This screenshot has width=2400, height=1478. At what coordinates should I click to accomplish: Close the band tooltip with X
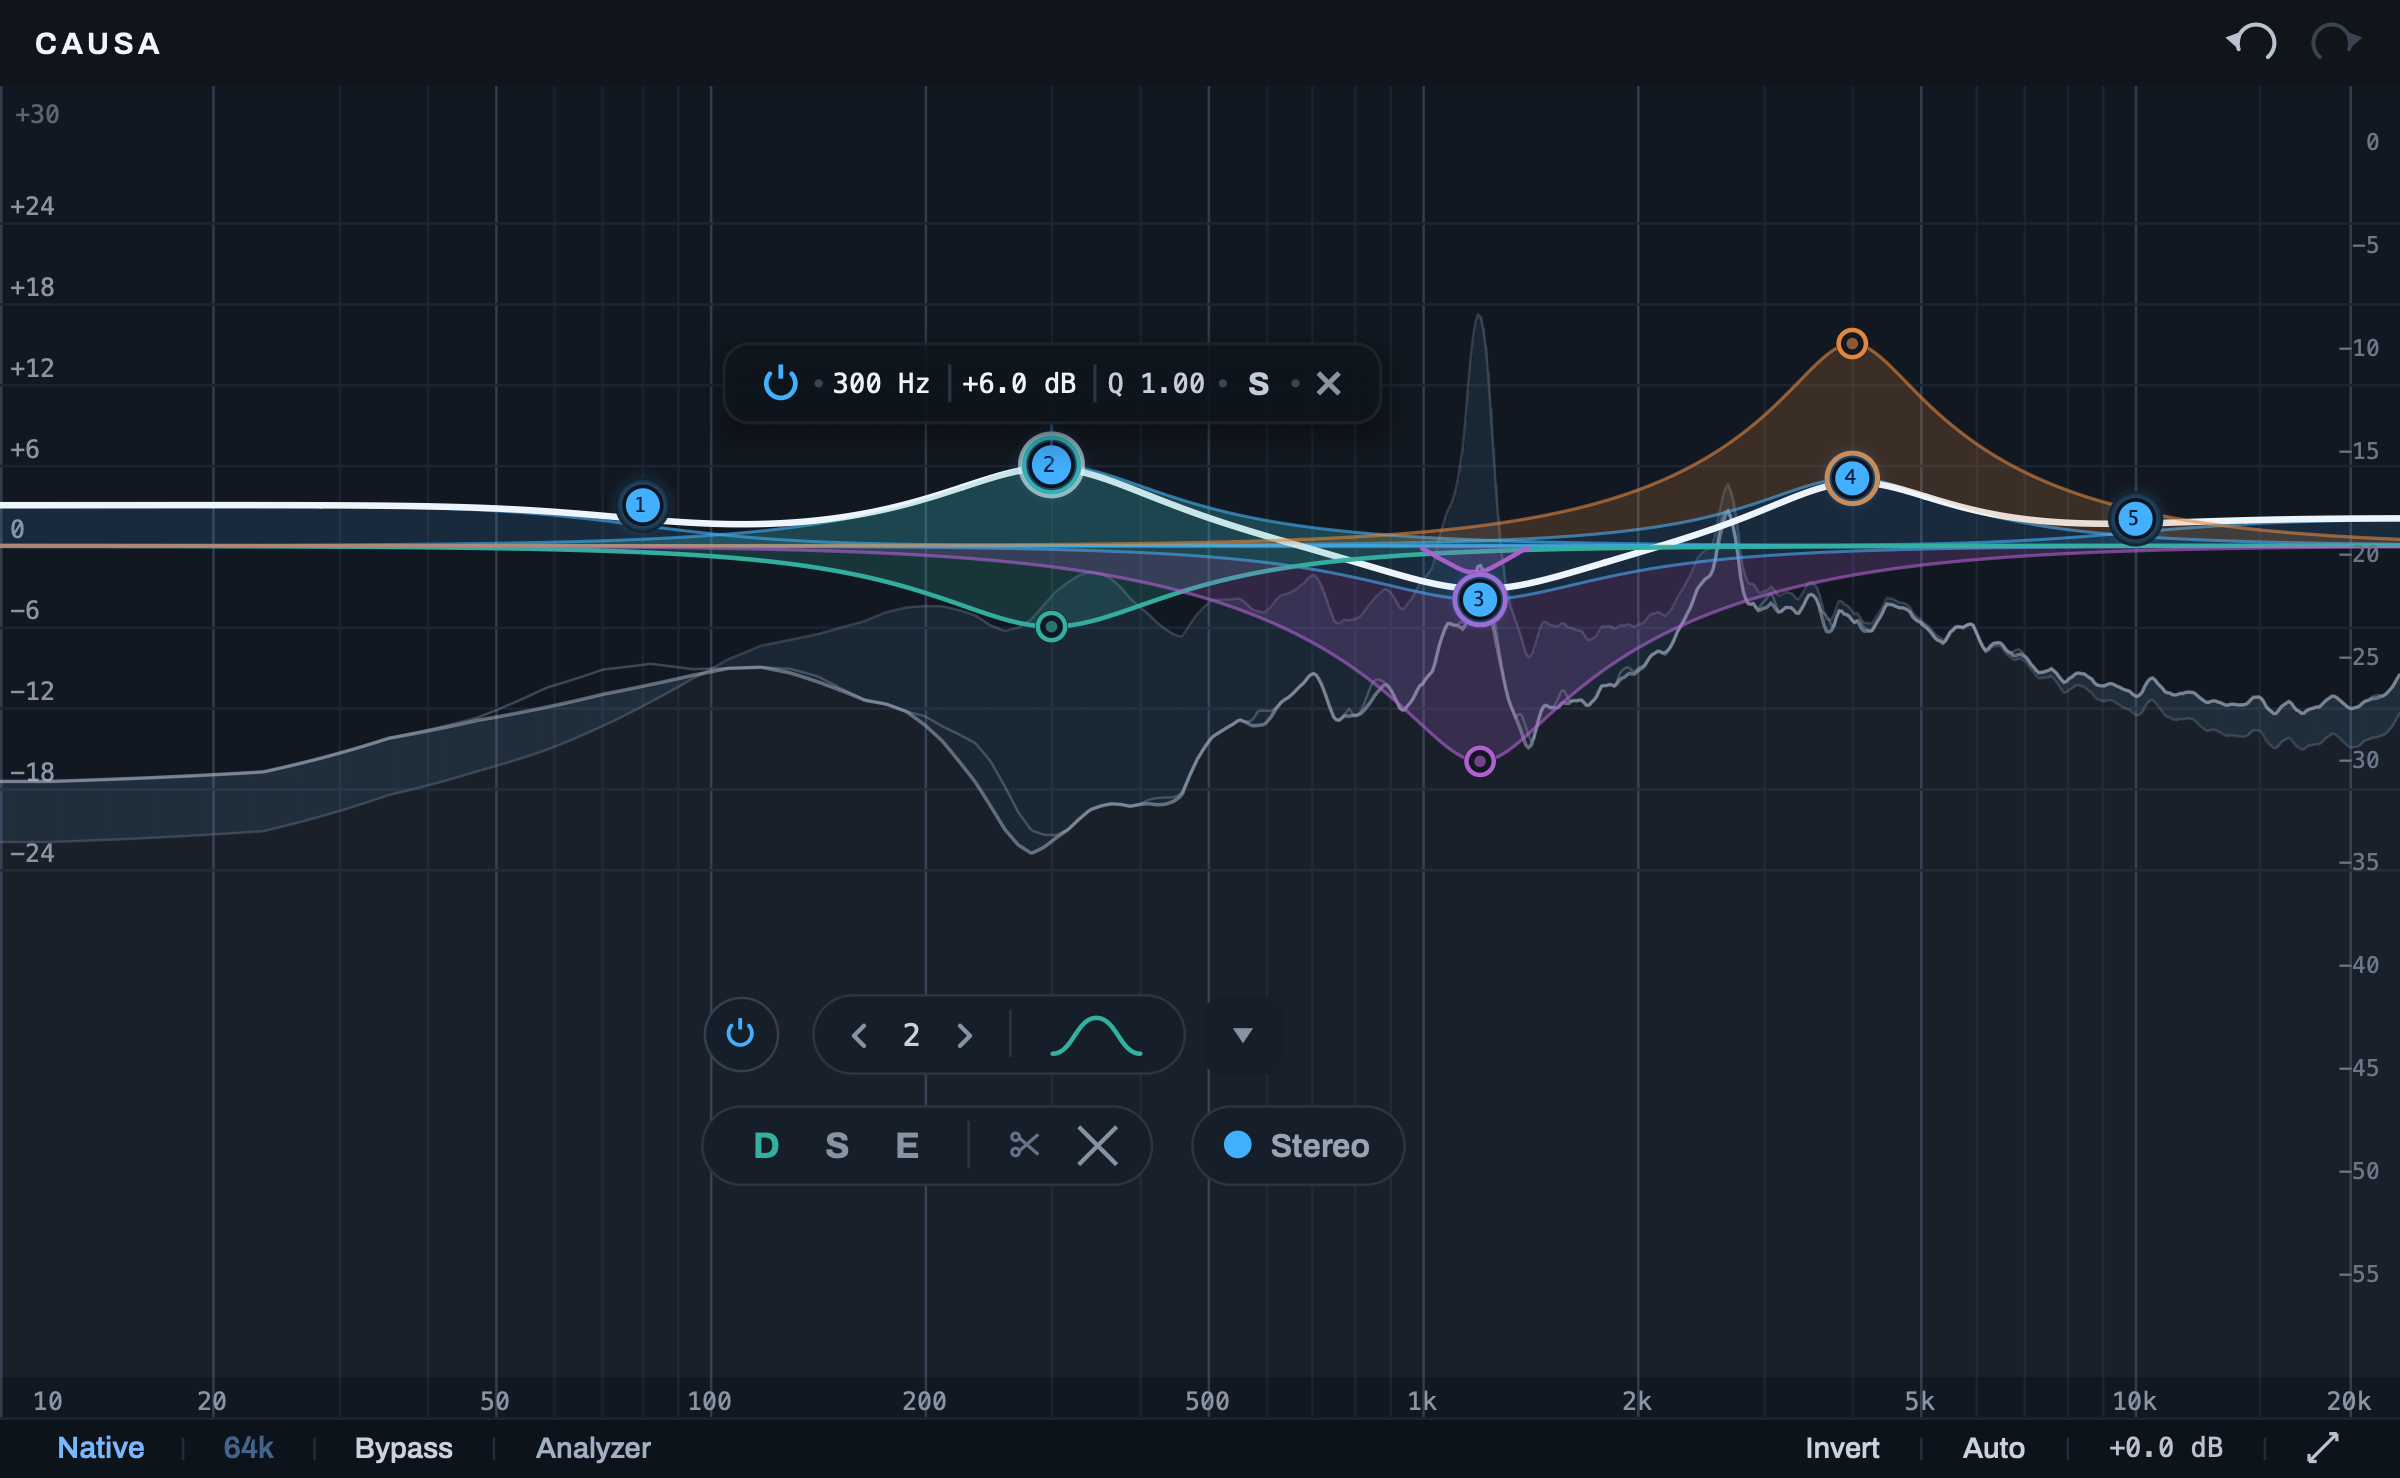pos(1328,384)
